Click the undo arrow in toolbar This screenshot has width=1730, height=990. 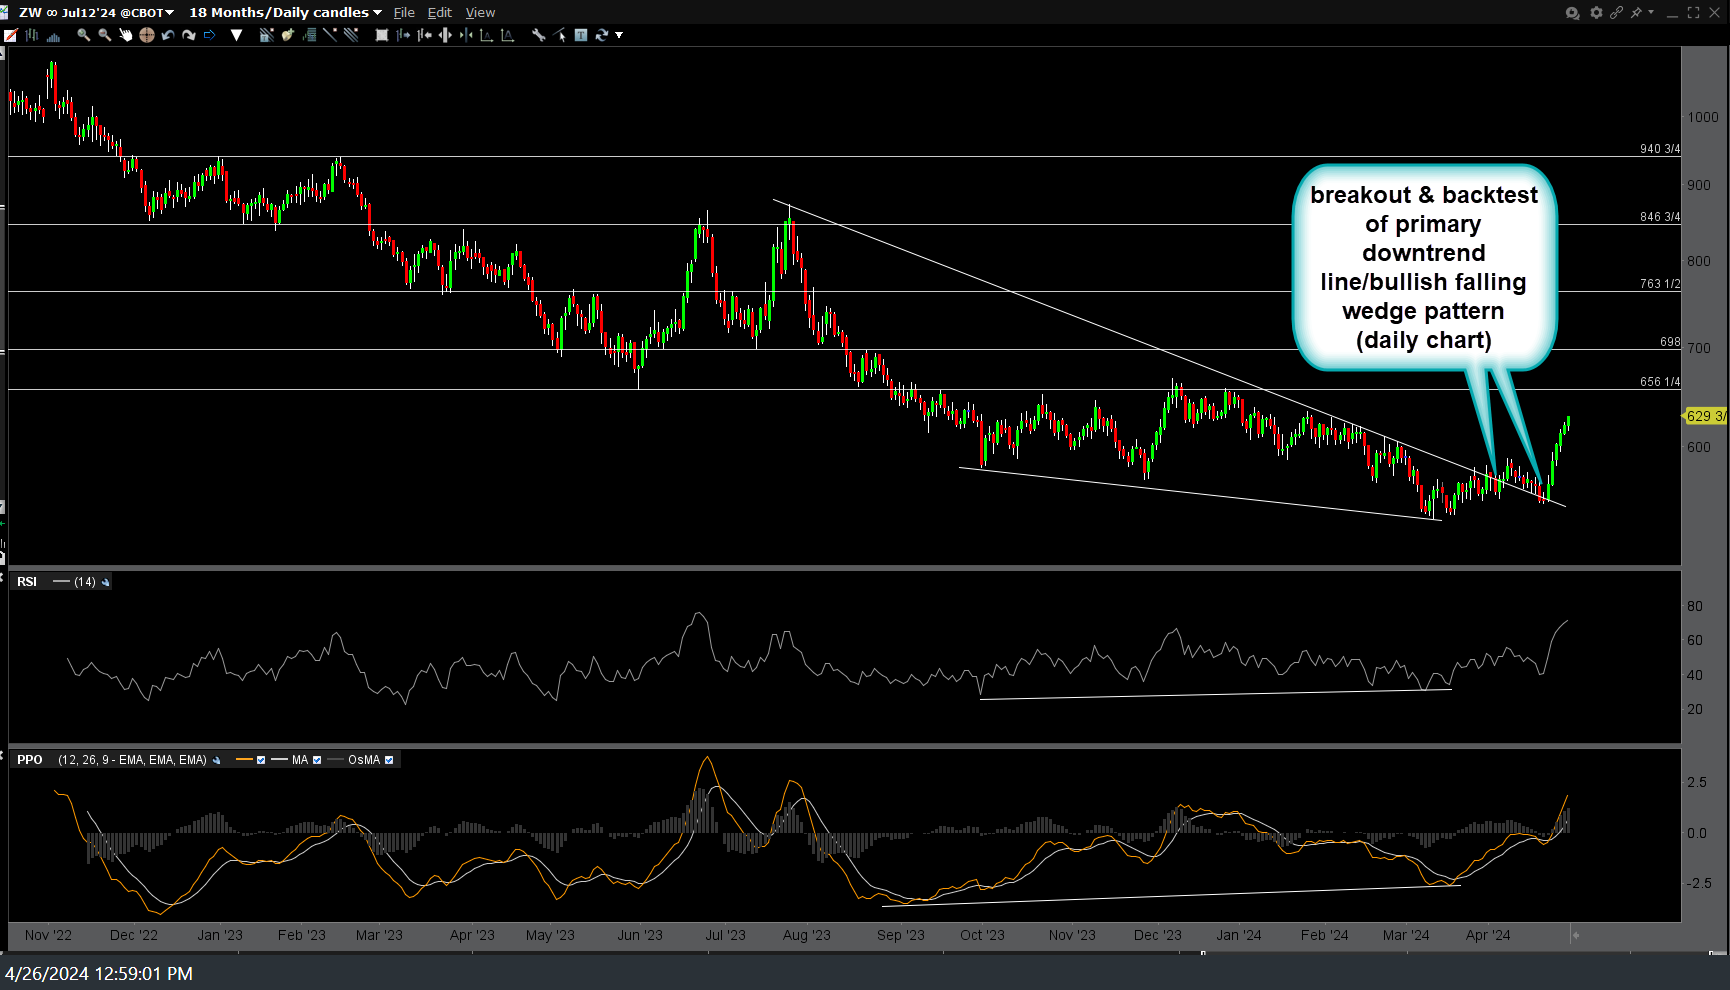pyautogui.click(x=168, y=35)
